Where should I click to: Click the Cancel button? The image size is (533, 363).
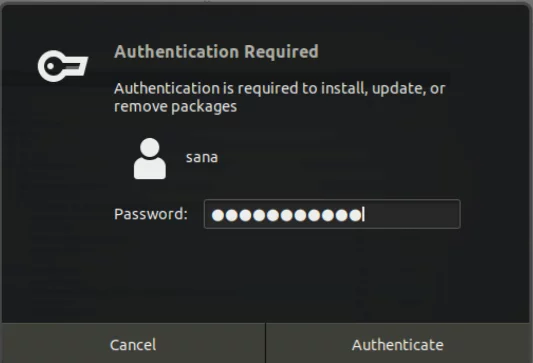tap(133, 344)
